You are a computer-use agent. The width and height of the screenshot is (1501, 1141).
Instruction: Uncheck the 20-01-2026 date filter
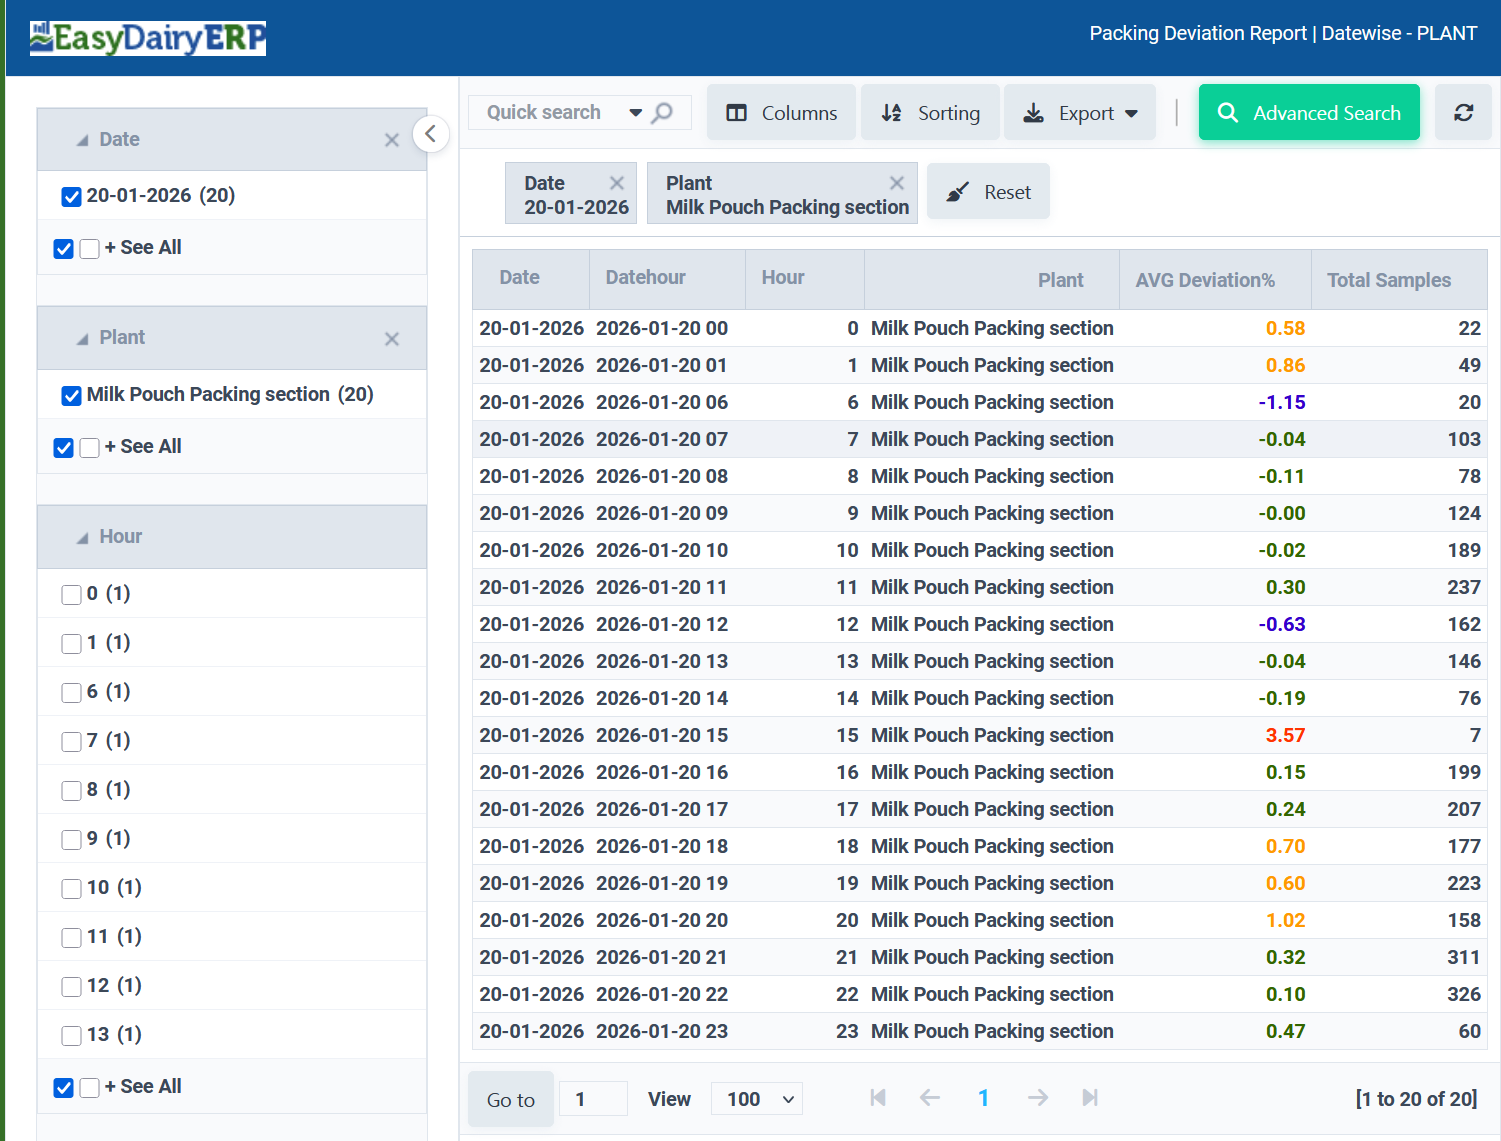click(71, 196)
